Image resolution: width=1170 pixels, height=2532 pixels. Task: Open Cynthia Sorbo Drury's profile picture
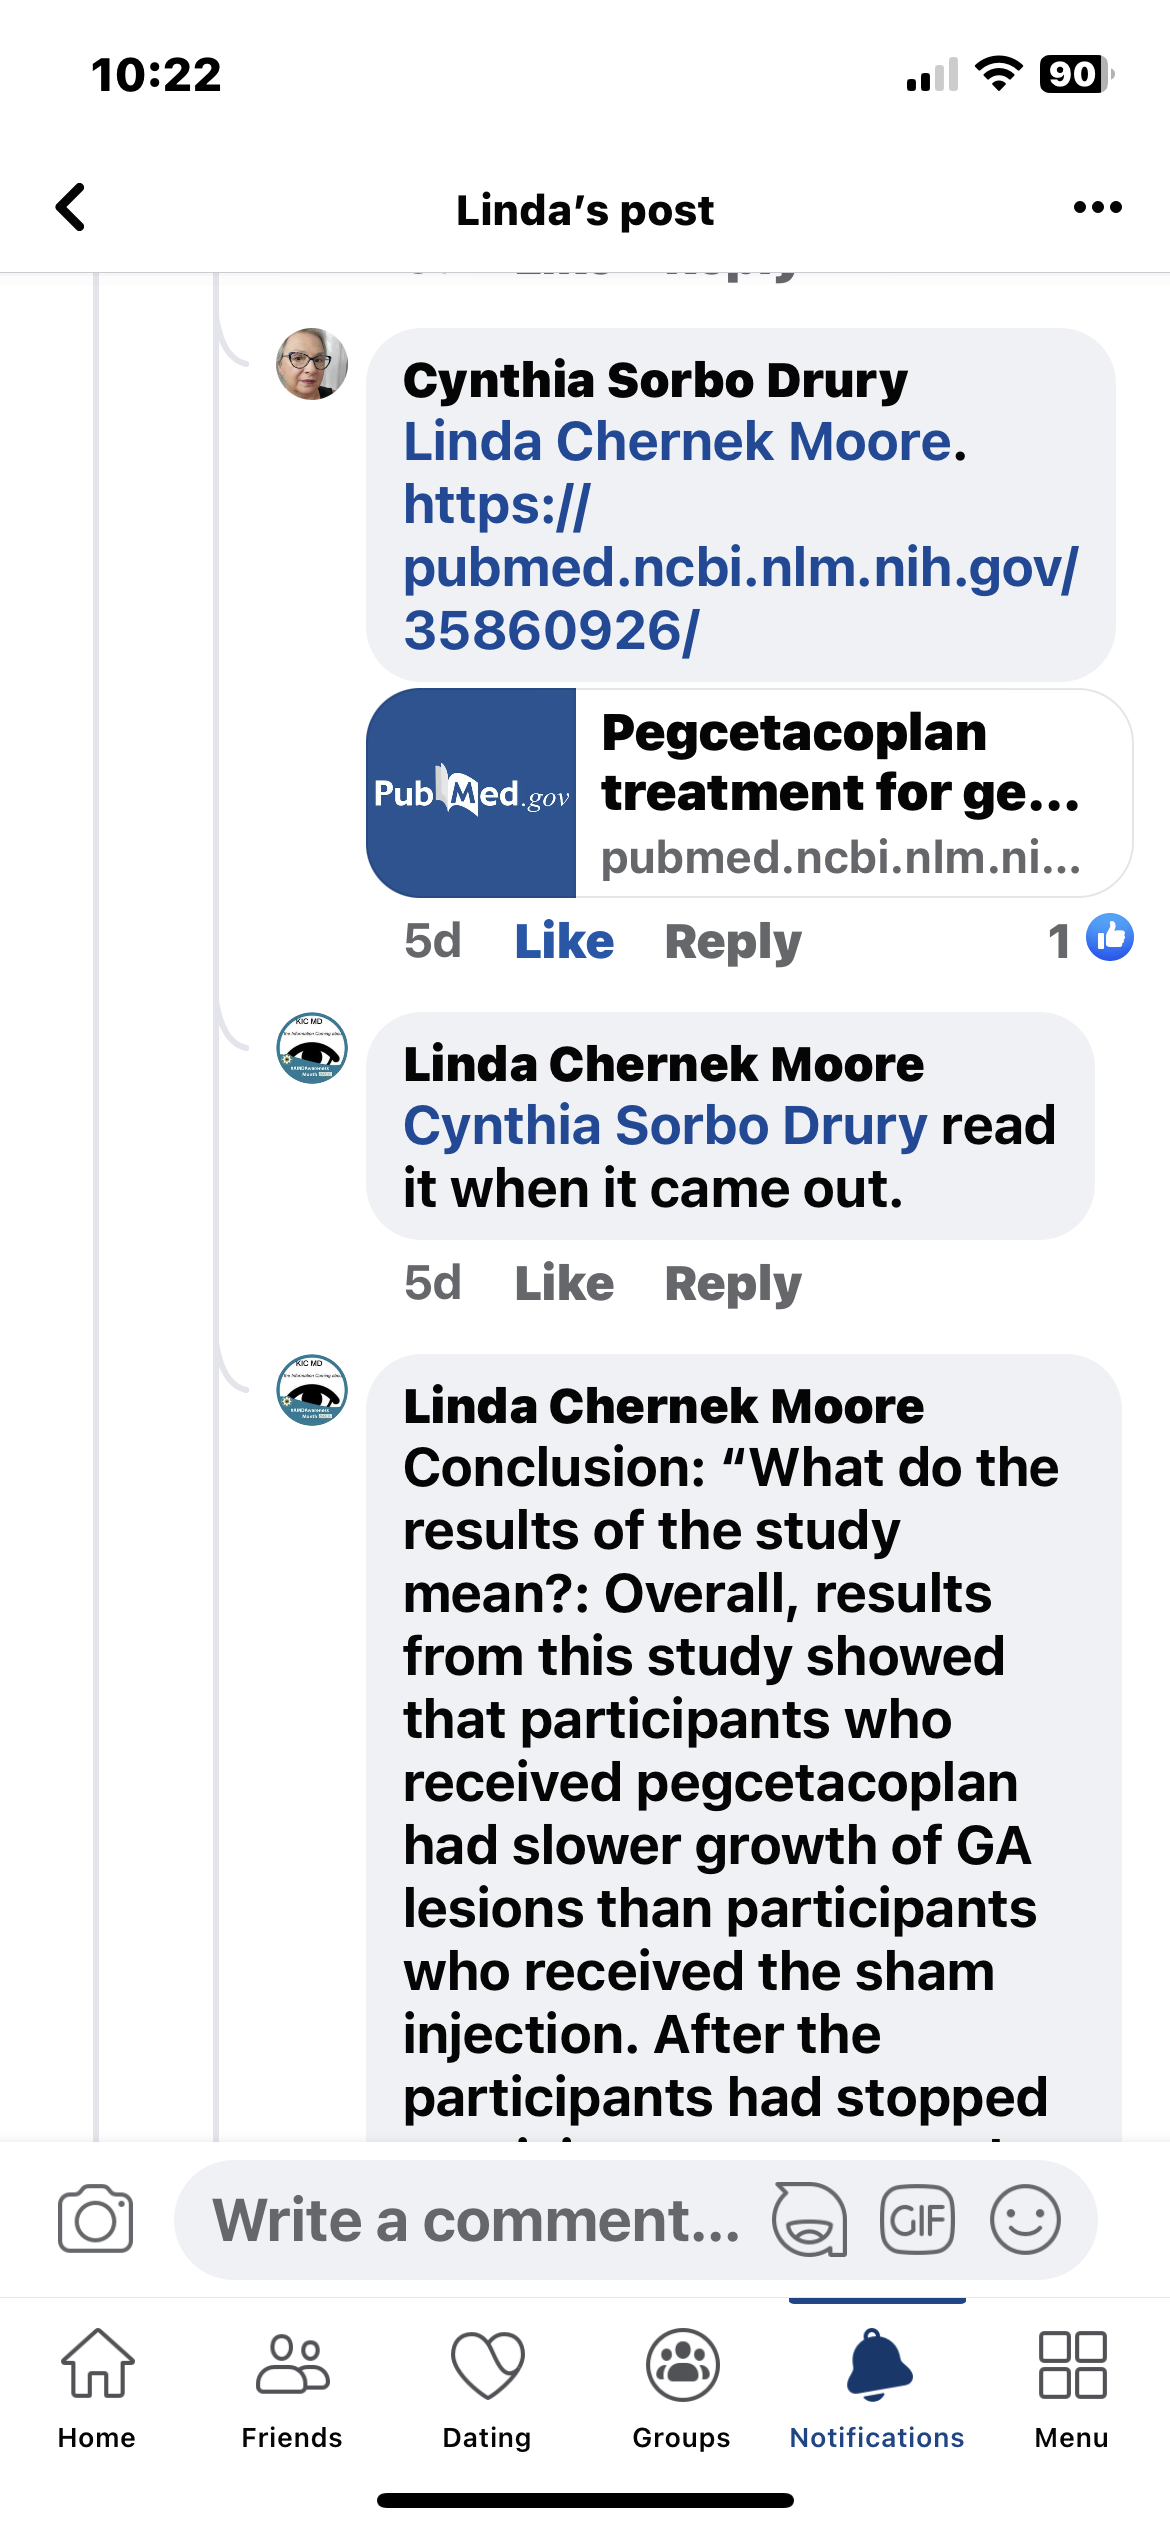pos(312,364)
